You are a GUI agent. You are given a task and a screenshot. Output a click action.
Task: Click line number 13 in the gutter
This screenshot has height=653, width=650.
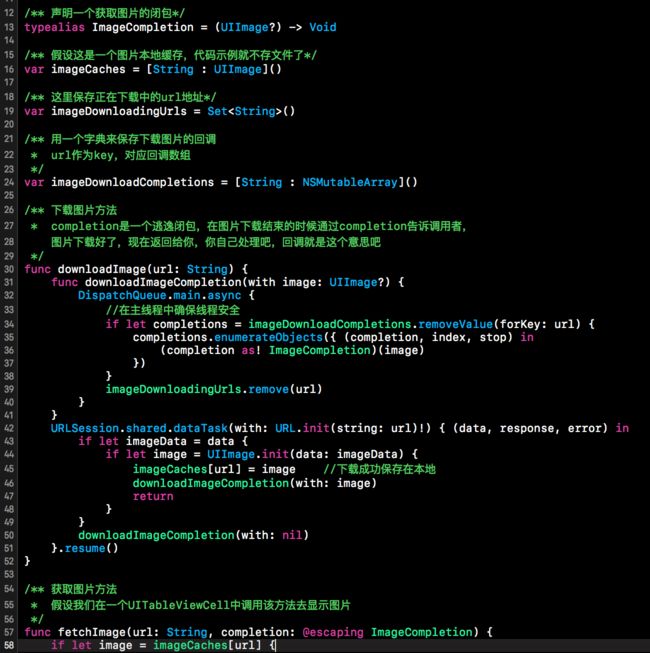pos(9,27)
